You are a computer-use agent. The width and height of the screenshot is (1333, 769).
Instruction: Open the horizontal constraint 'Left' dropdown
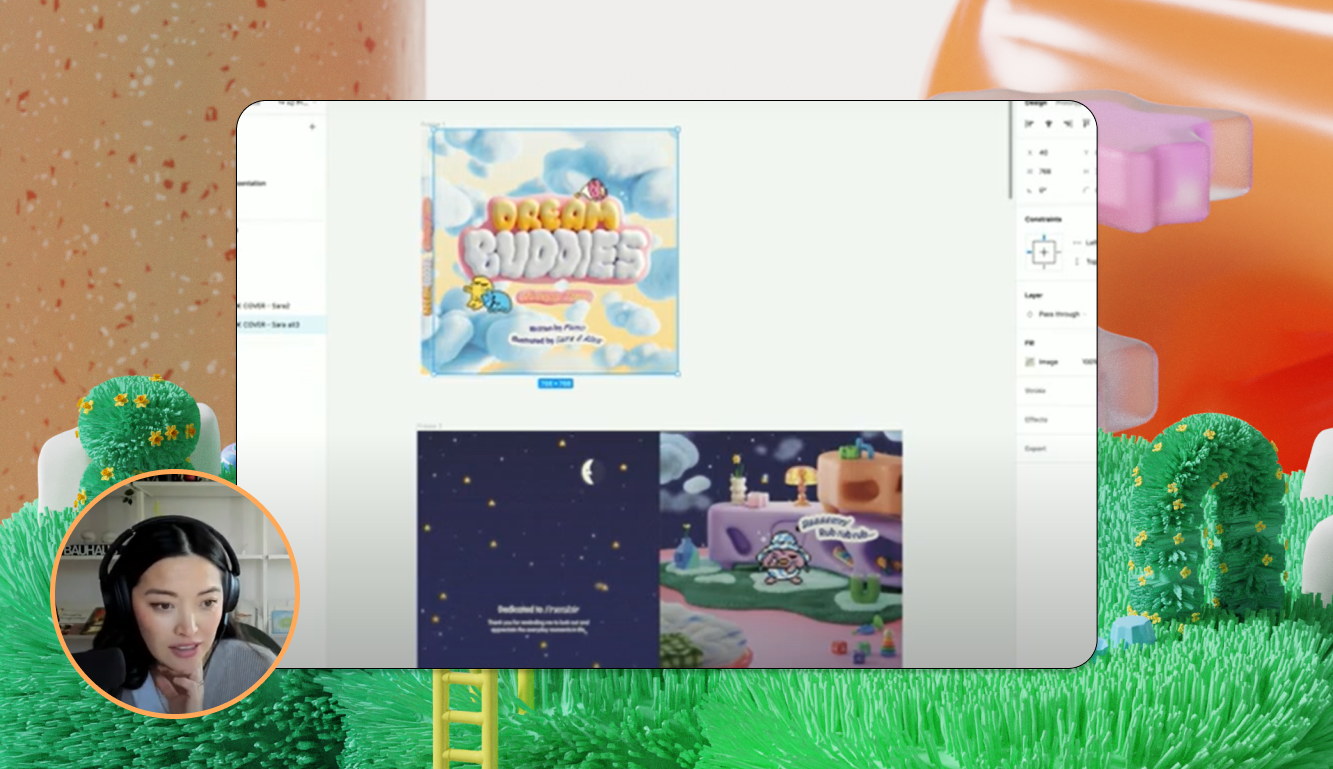click(x=1085, y=243)
